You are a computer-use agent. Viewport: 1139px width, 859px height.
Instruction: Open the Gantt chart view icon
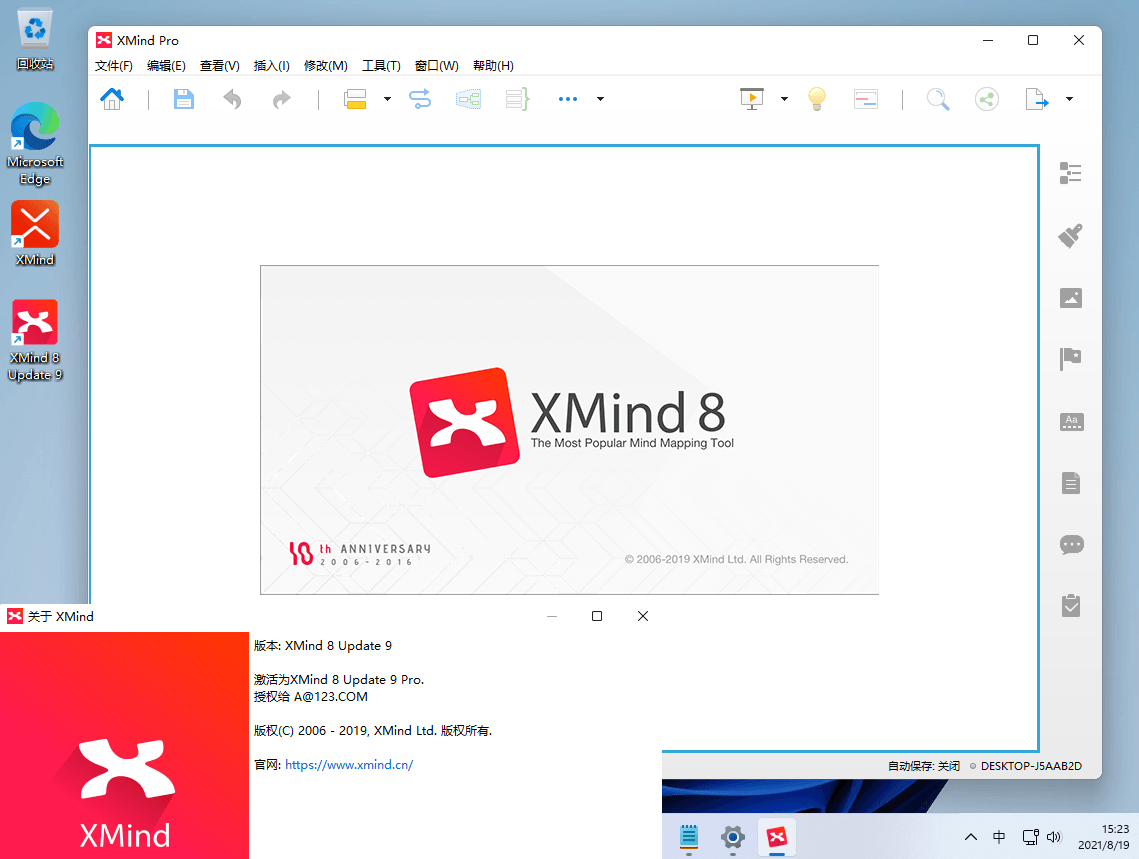866,99
